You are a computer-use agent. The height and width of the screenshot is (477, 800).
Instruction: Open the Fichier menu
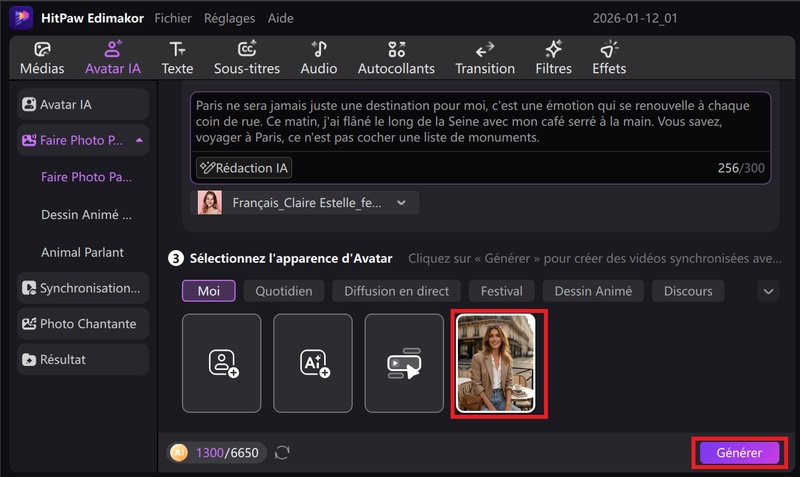173,18
